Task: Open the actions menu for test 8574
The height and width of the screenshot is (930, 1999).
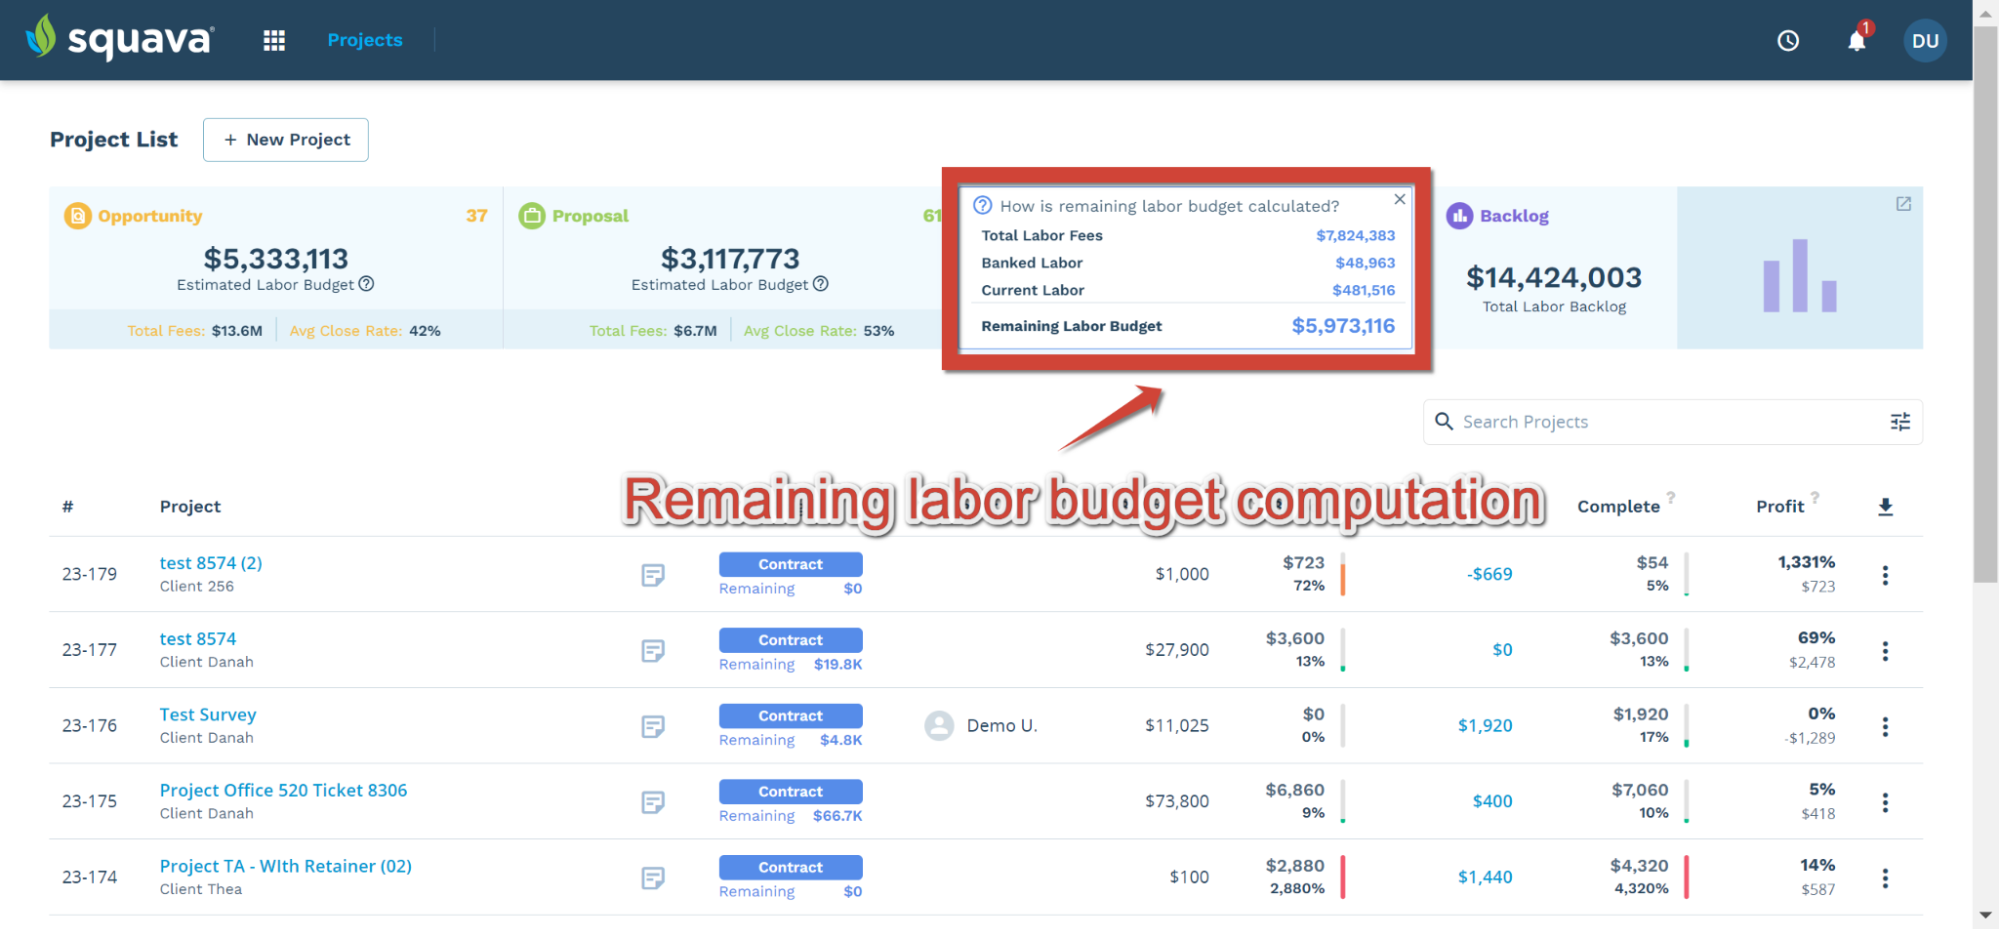Action: 1885,650
